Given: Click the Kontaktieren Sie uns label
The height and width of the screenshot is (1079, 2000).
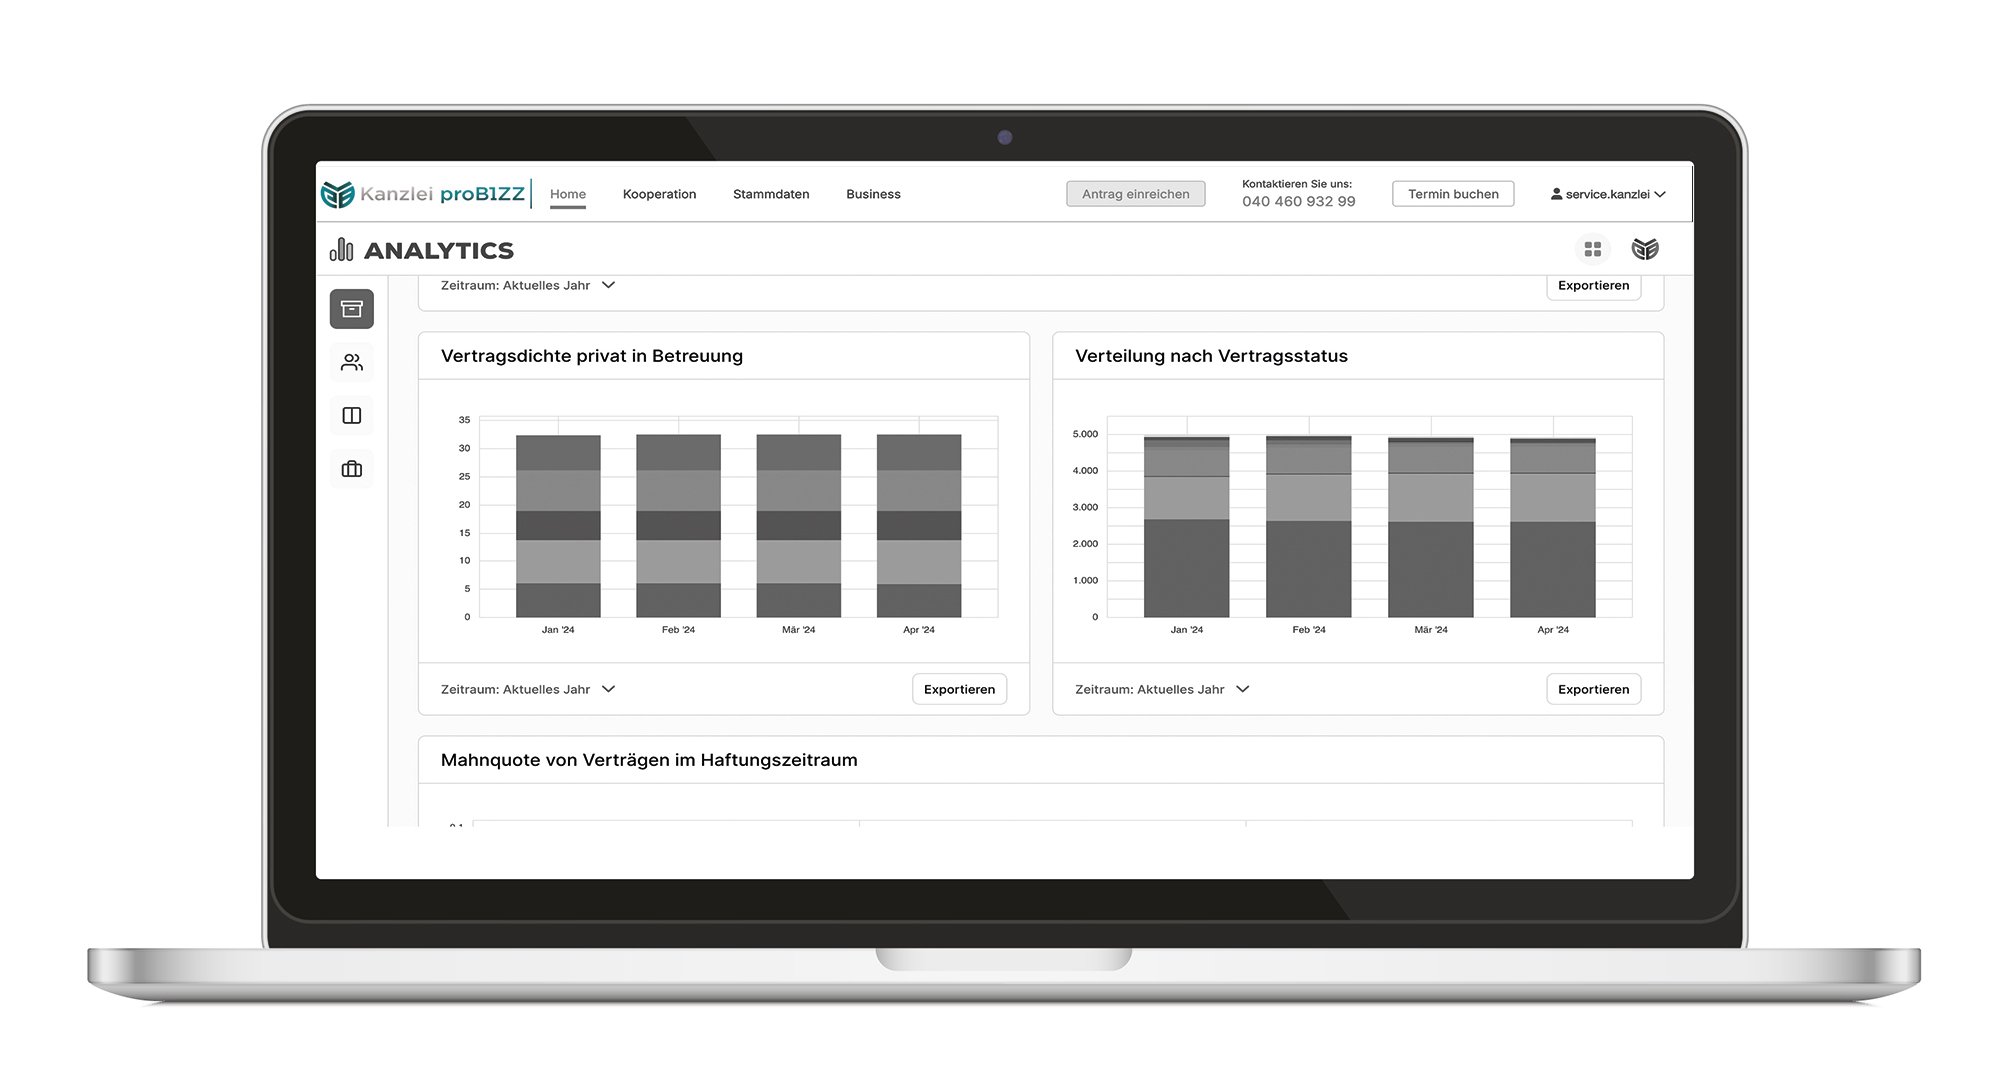Looking at the screenshot, I should [x=1297, y=184].
